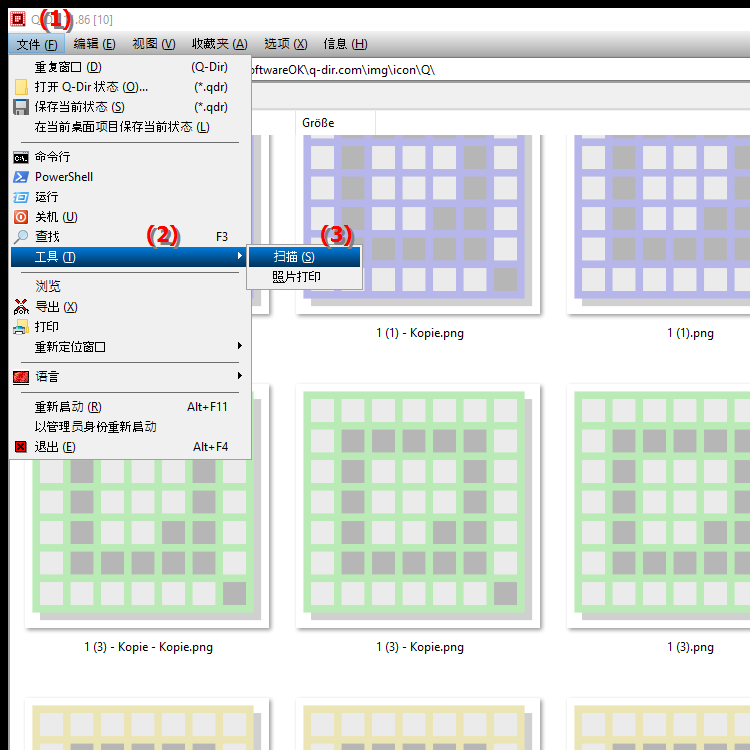Click file name label 1 (1) - Kopie.png

pos(420,333)
